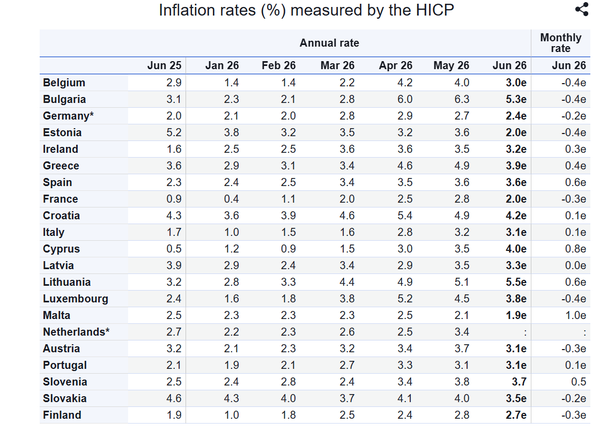This screenshot has width=600, height=430.
Task: Click the Apr 26 column header
Action: click(x=396, y=65)
